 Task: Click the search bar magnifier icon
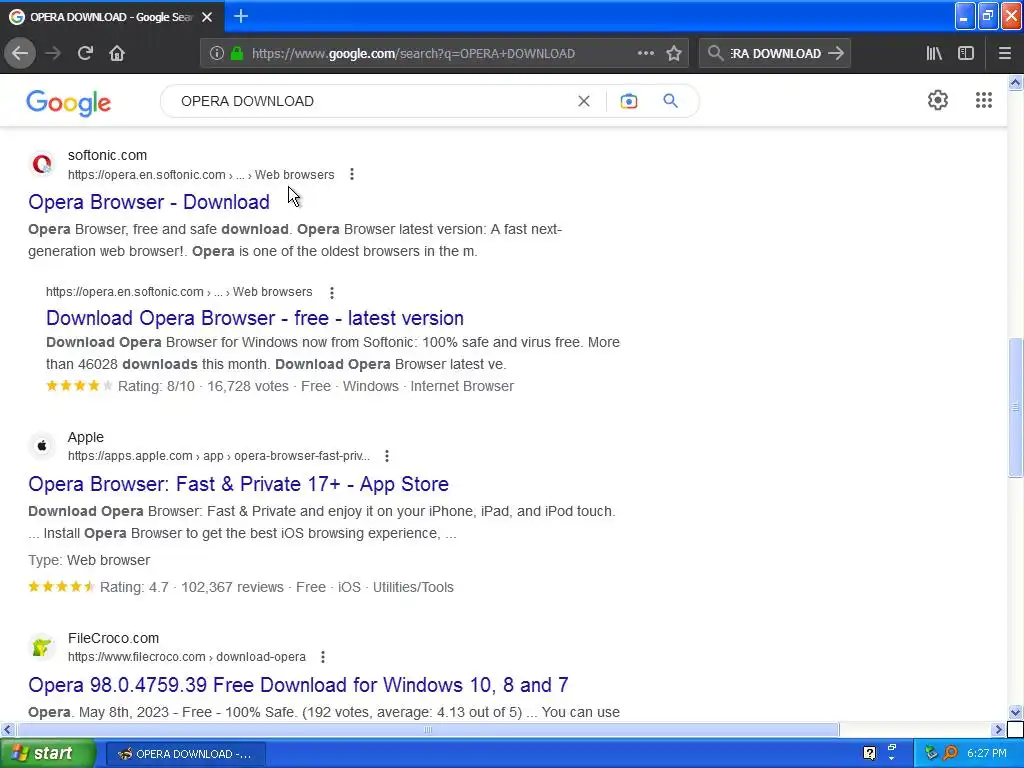(x=715, y=54)
